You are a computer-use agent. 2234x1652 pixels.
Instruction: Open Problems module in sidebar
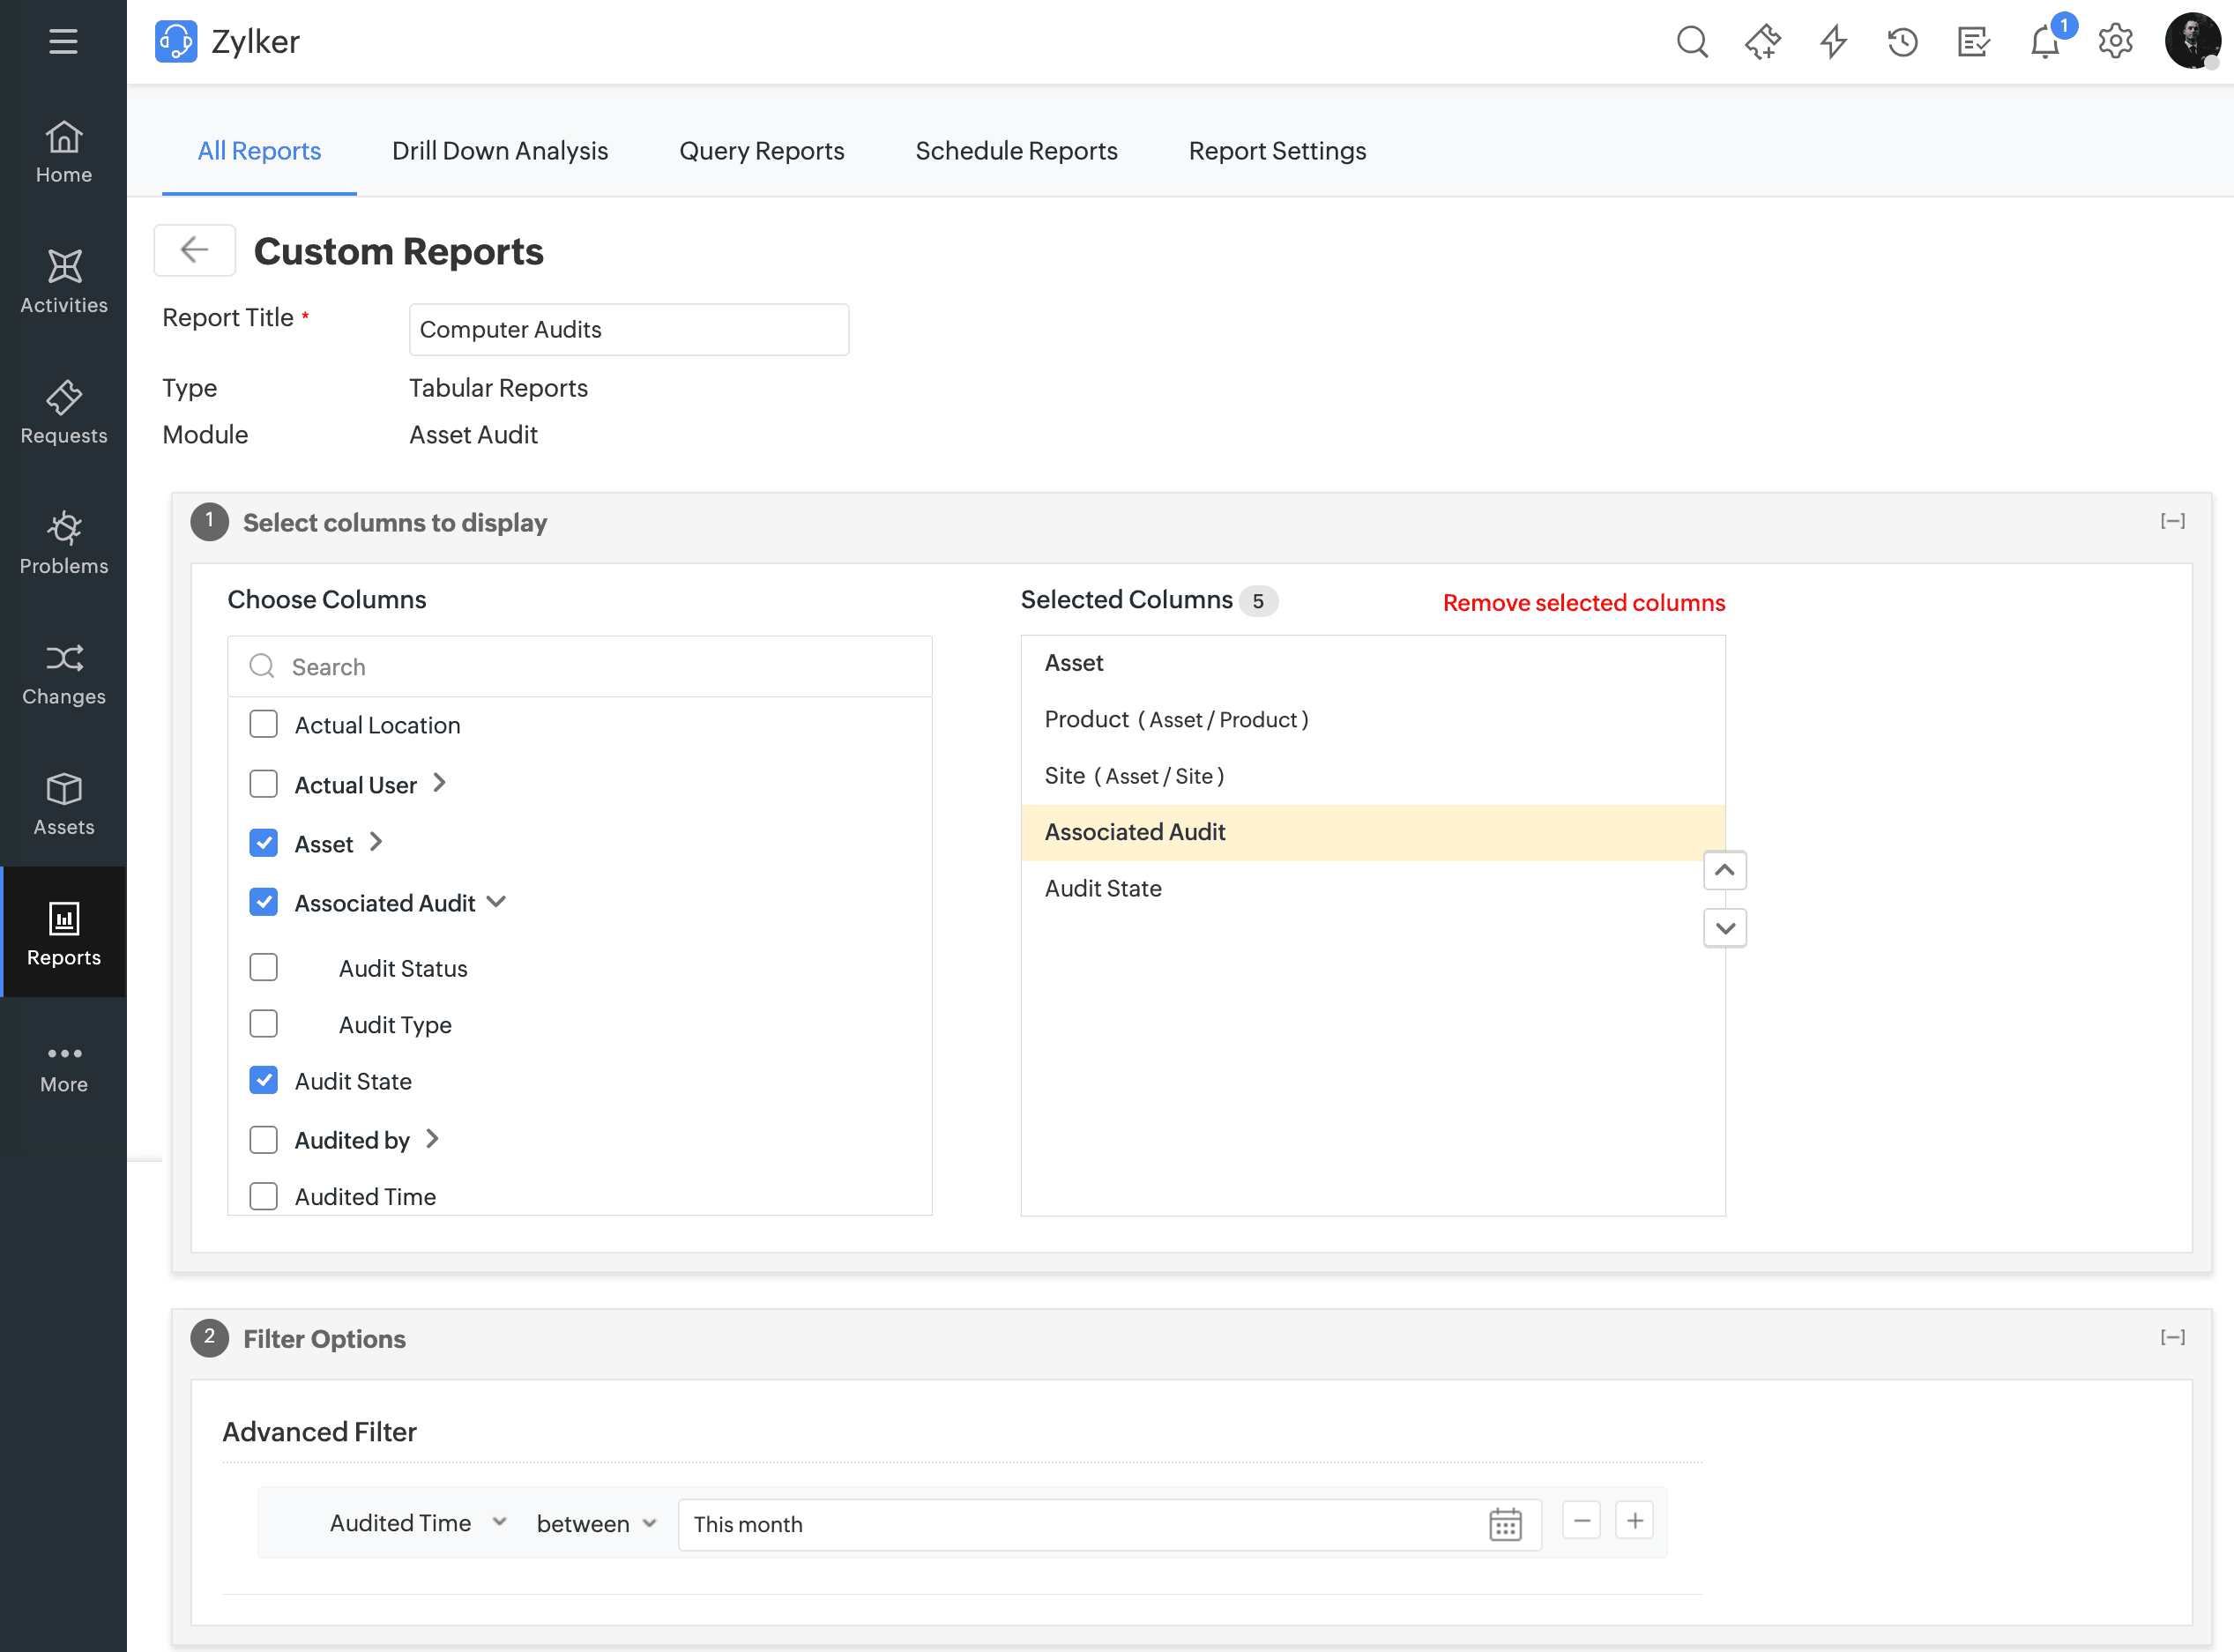[63, 543]
